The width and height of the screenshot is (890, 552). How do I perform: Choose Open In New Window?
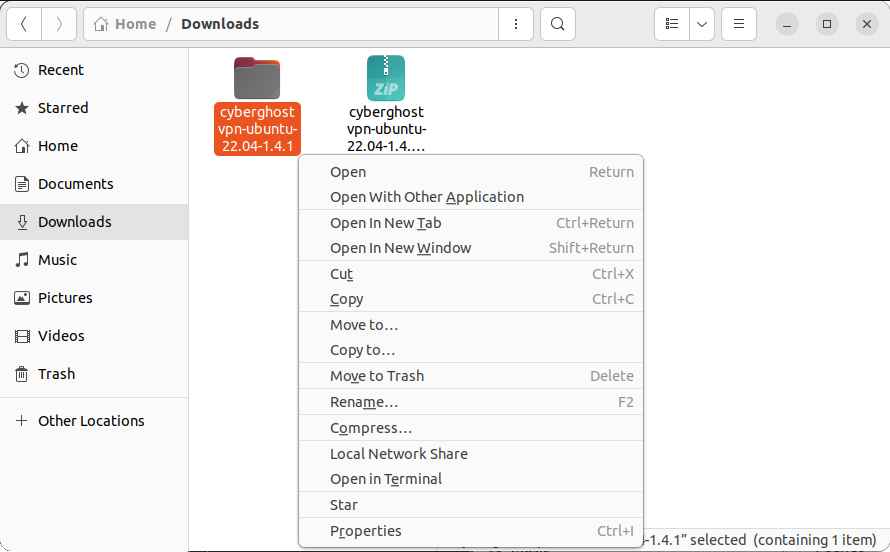click(x=471, y=248)
